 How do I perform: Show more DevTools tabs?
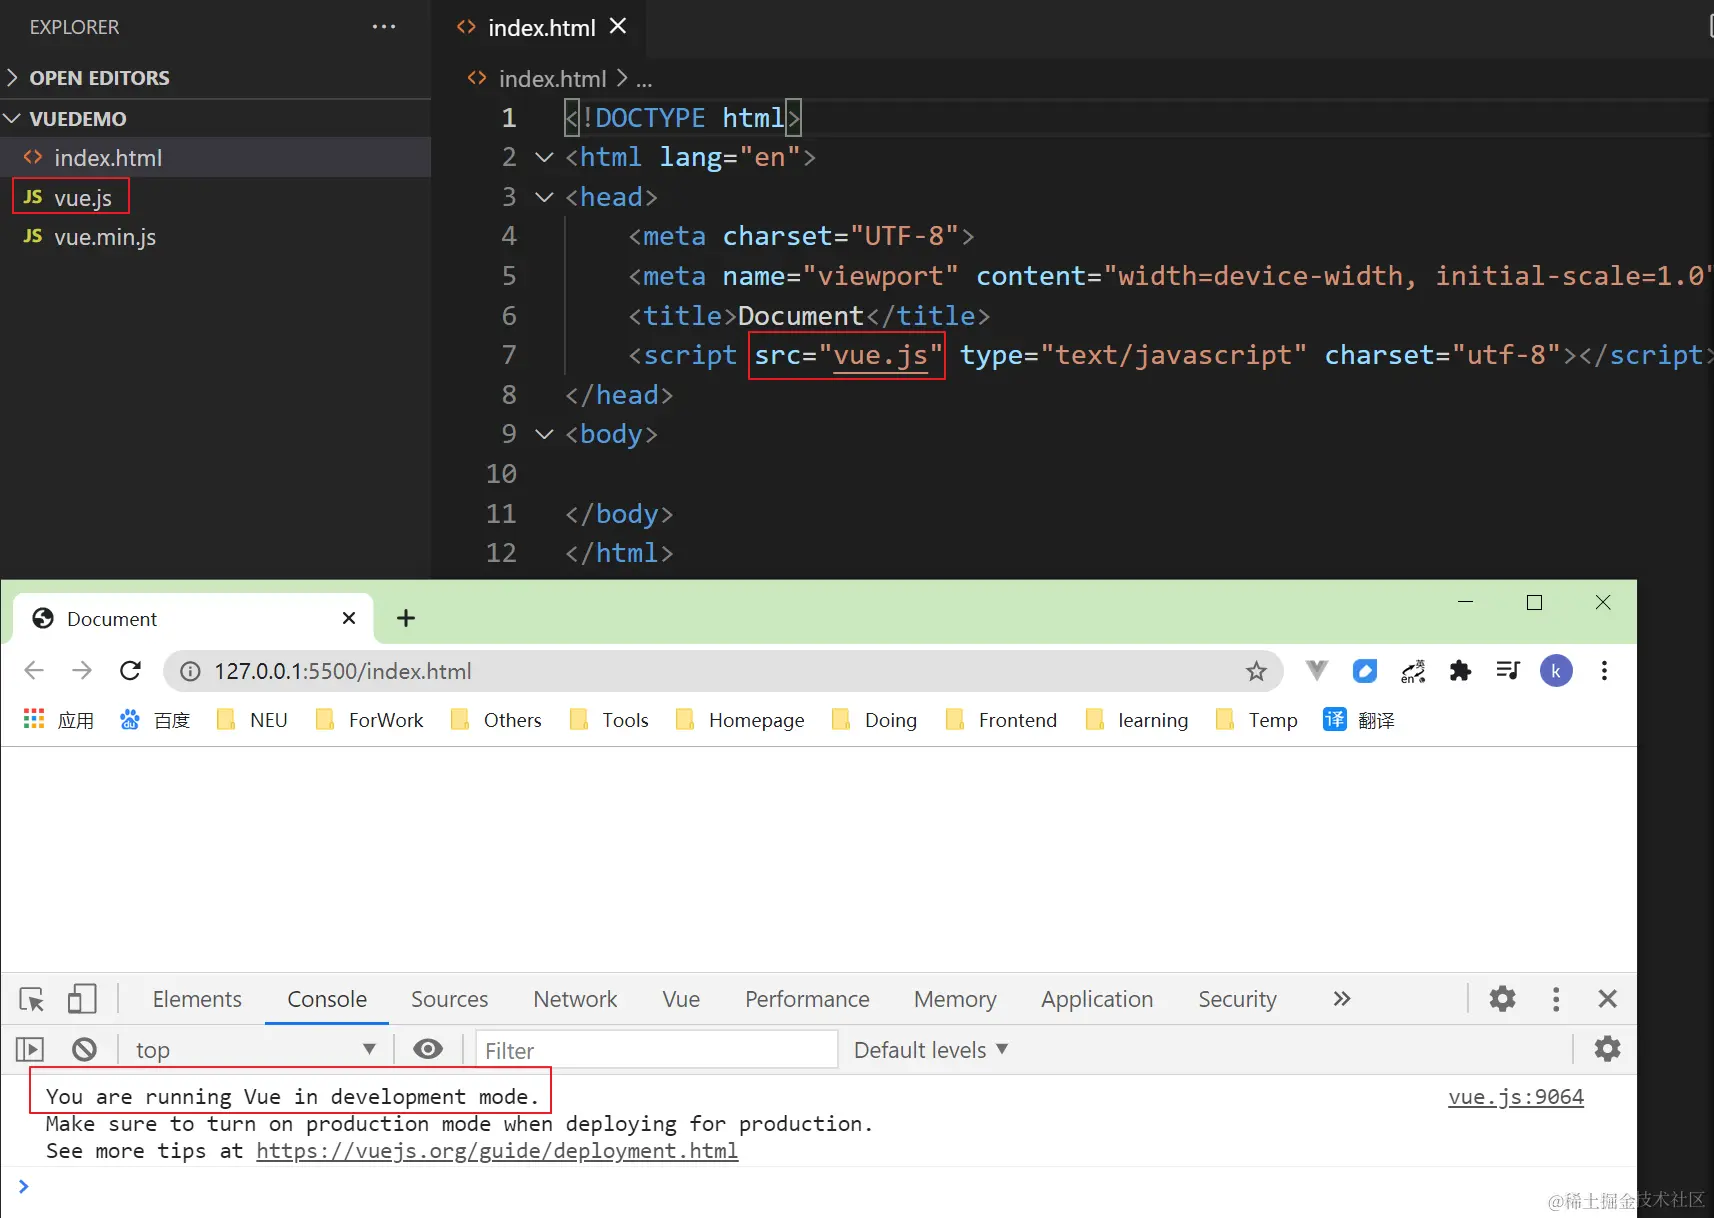(1342, 999)
